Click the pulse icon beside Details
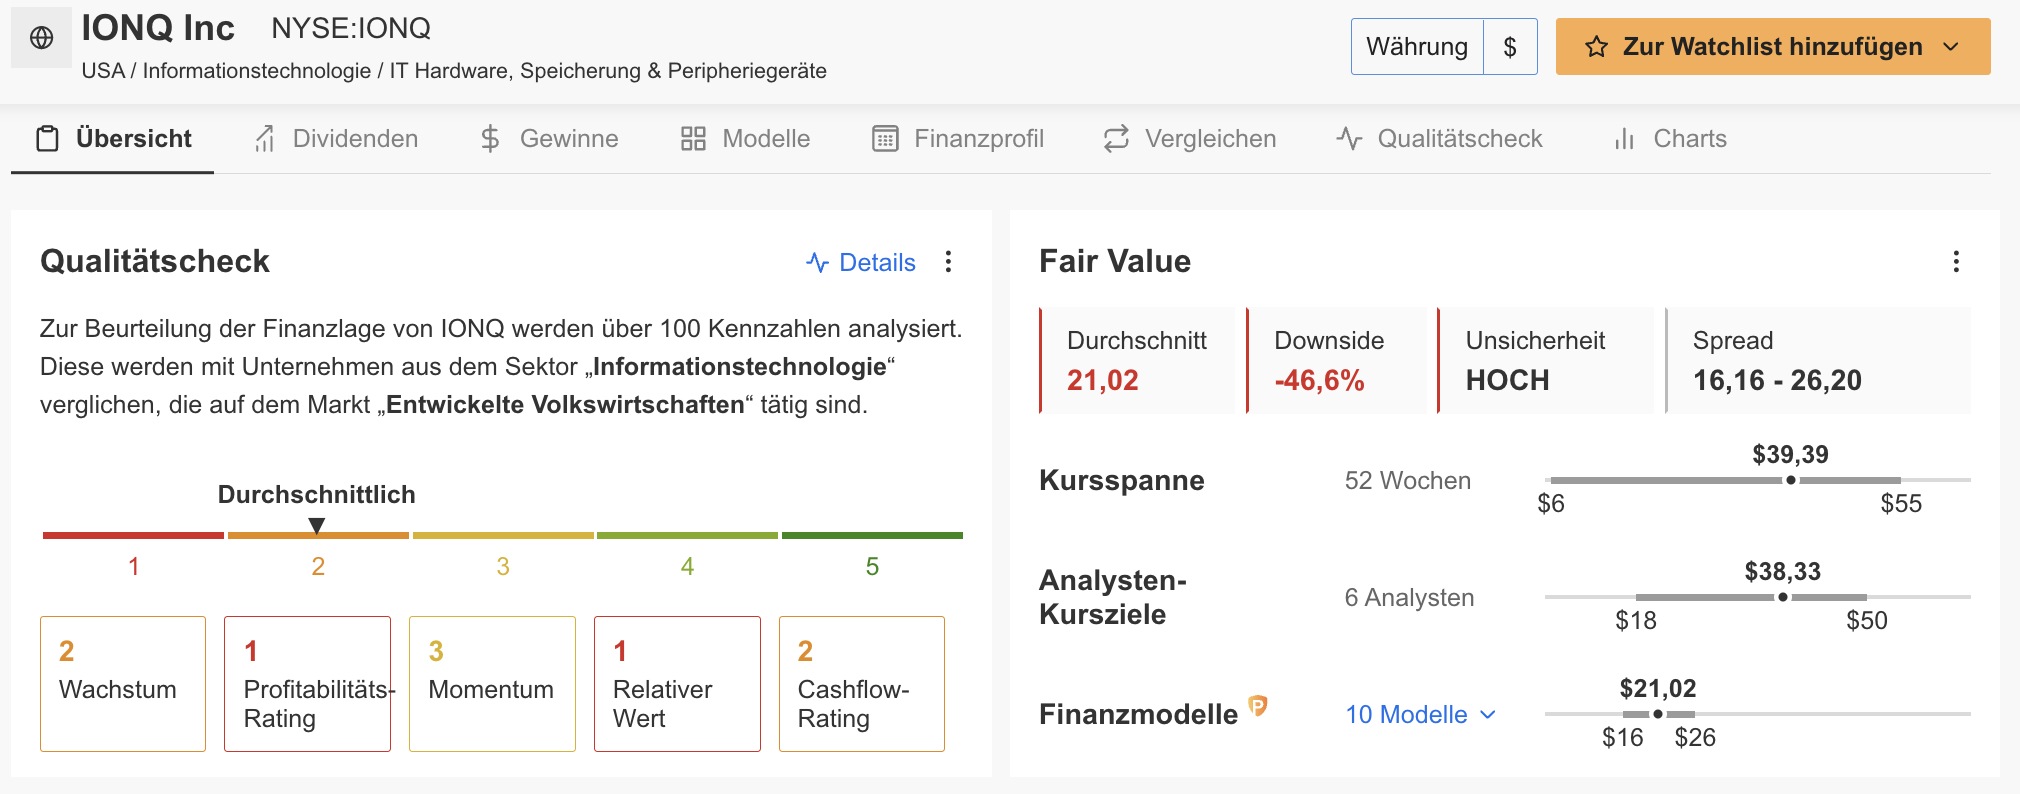 point(817,263)
